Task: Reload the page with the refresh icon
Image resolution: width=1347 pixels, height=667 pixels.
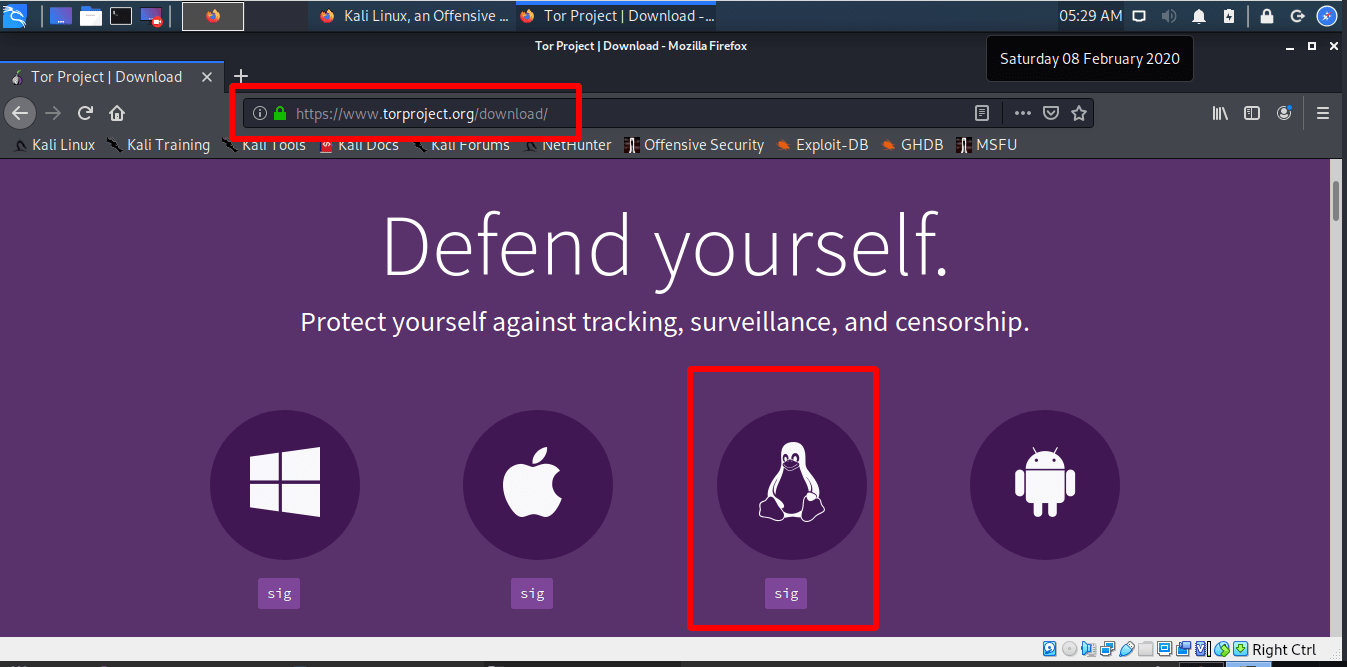Action: 86,113
